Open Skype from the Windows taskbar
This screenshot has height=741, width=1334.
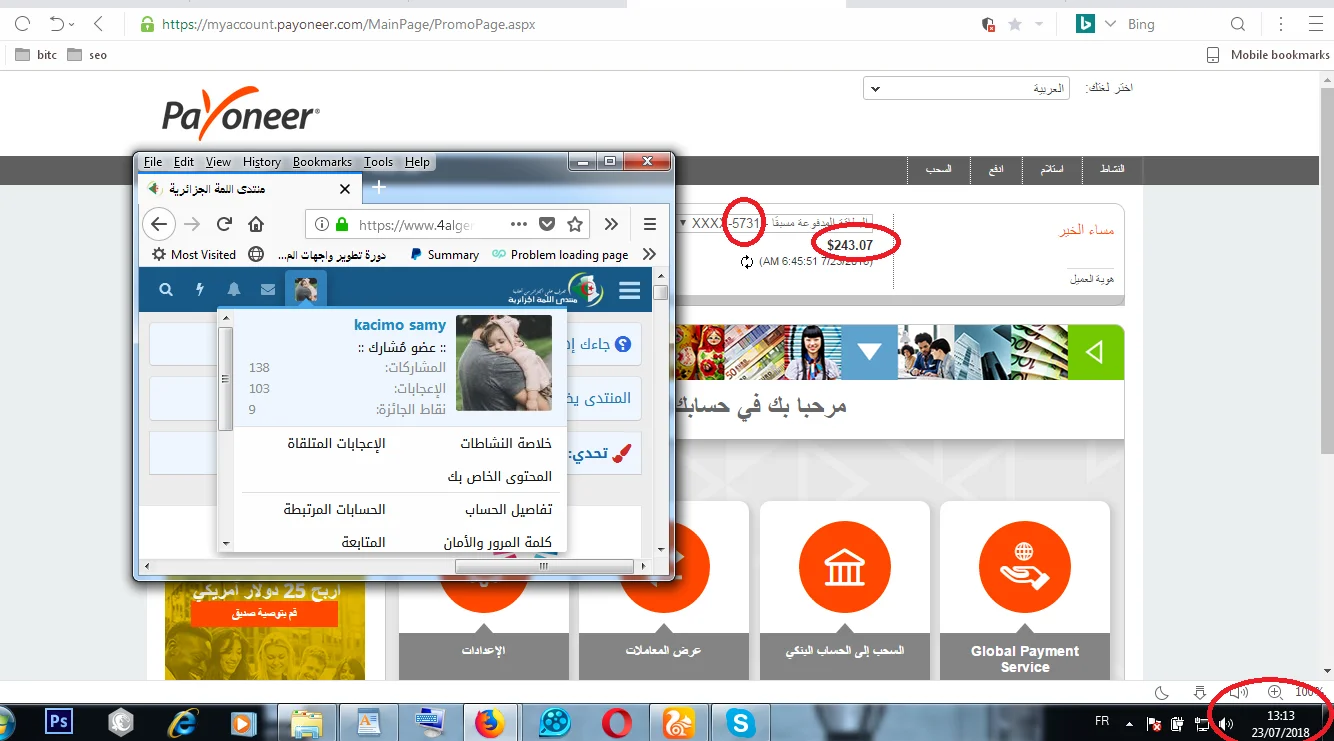pyautogui.click(x=741, y=721)
